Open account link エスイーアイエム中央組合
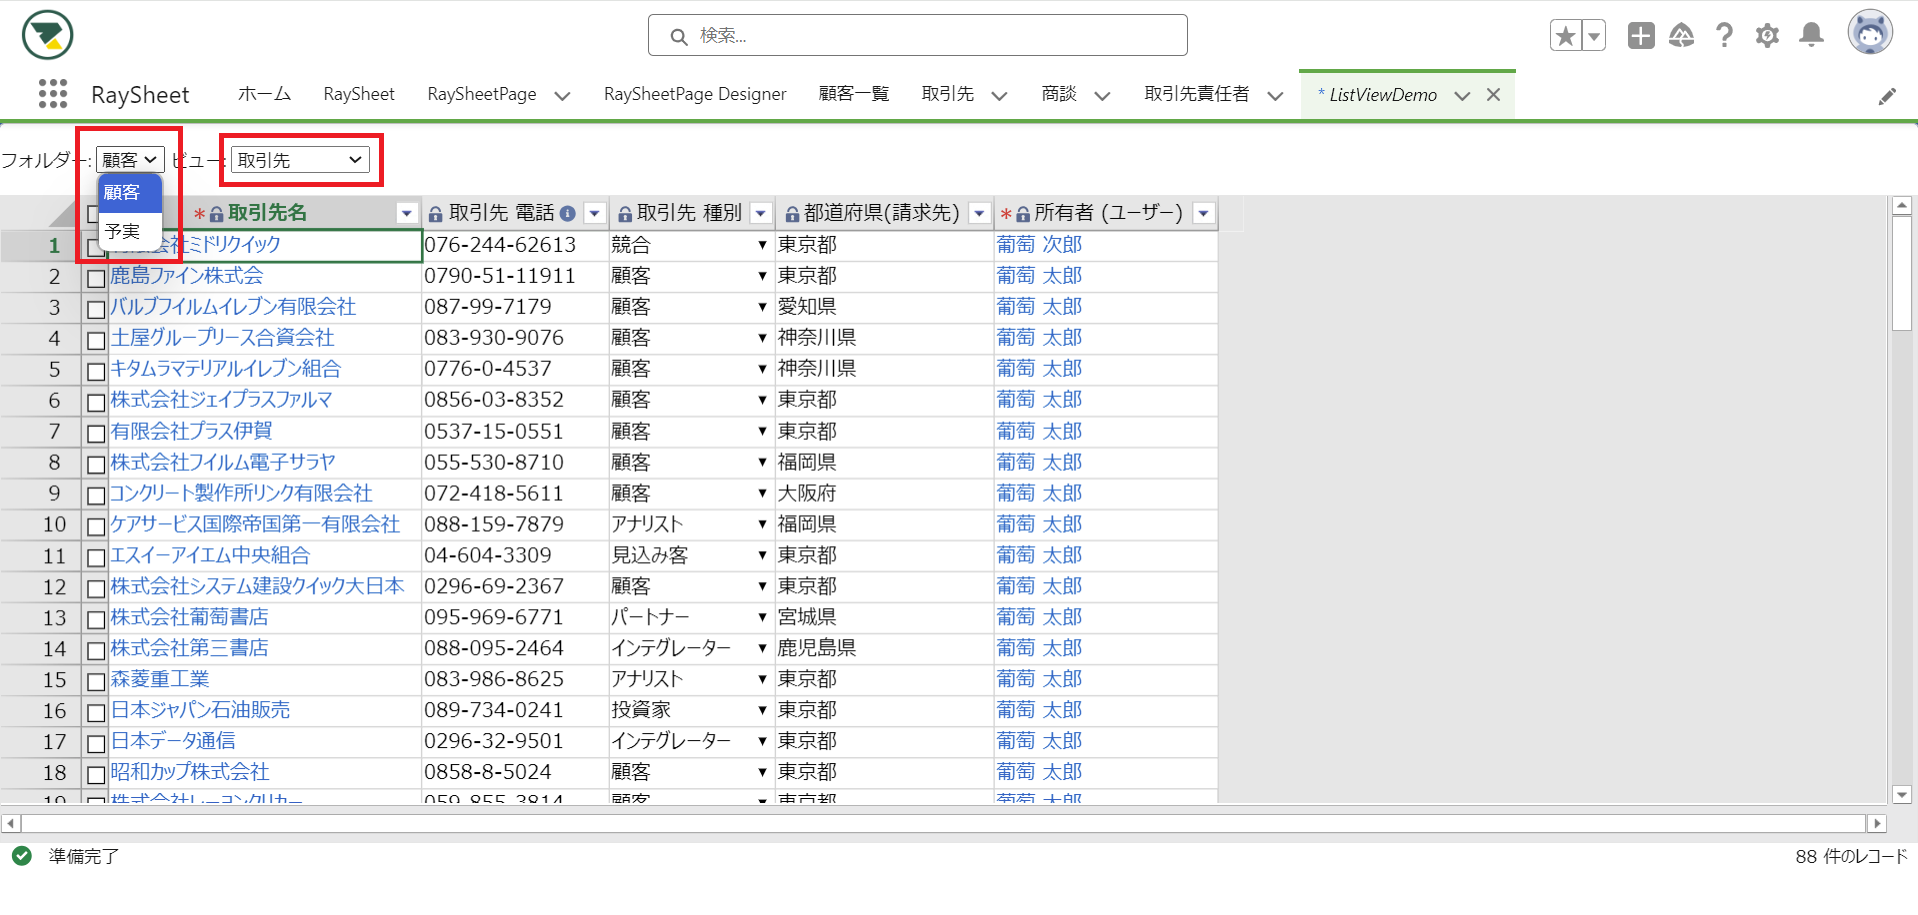This screenshot has height=915, width=1918. pos(210,555)
